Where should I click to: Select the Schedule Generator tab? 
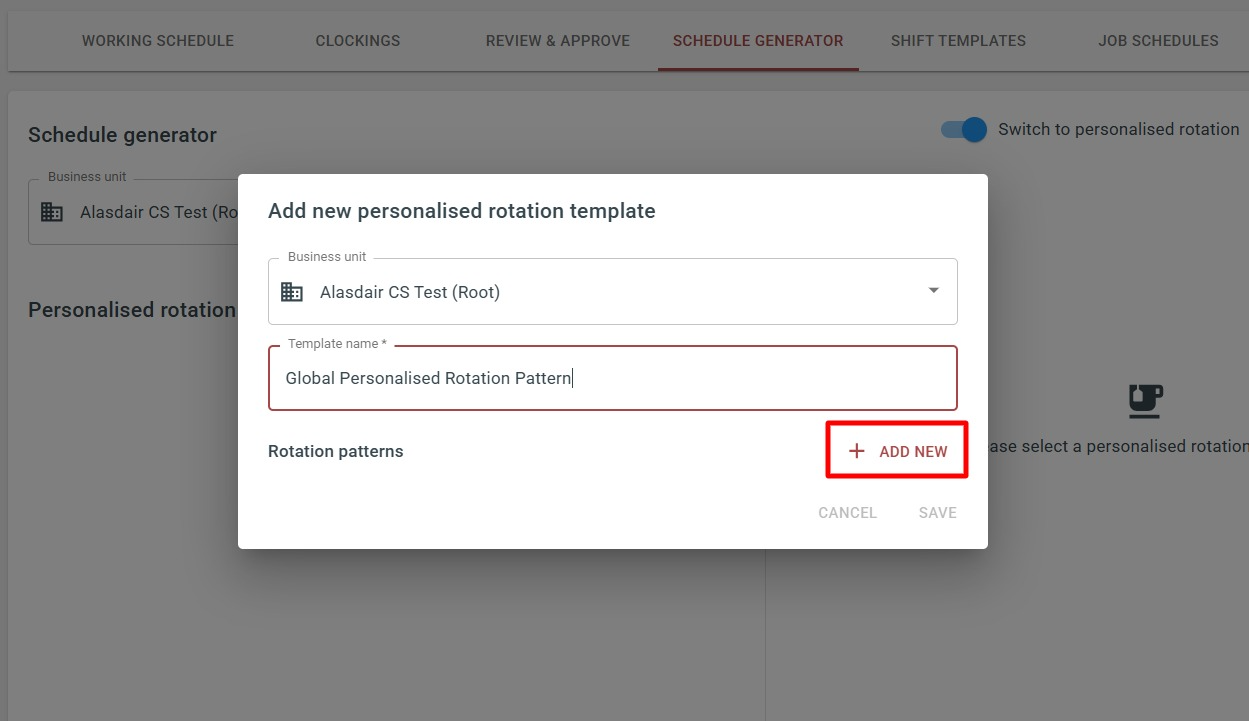pos(758,41)
